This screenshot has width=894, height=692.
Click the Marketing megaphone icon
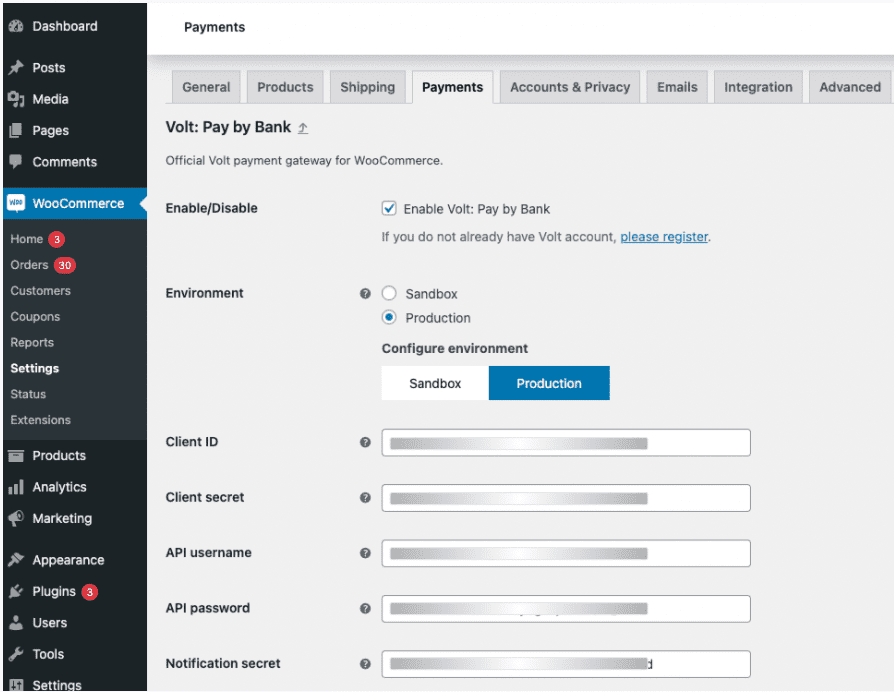click(16, 518)
